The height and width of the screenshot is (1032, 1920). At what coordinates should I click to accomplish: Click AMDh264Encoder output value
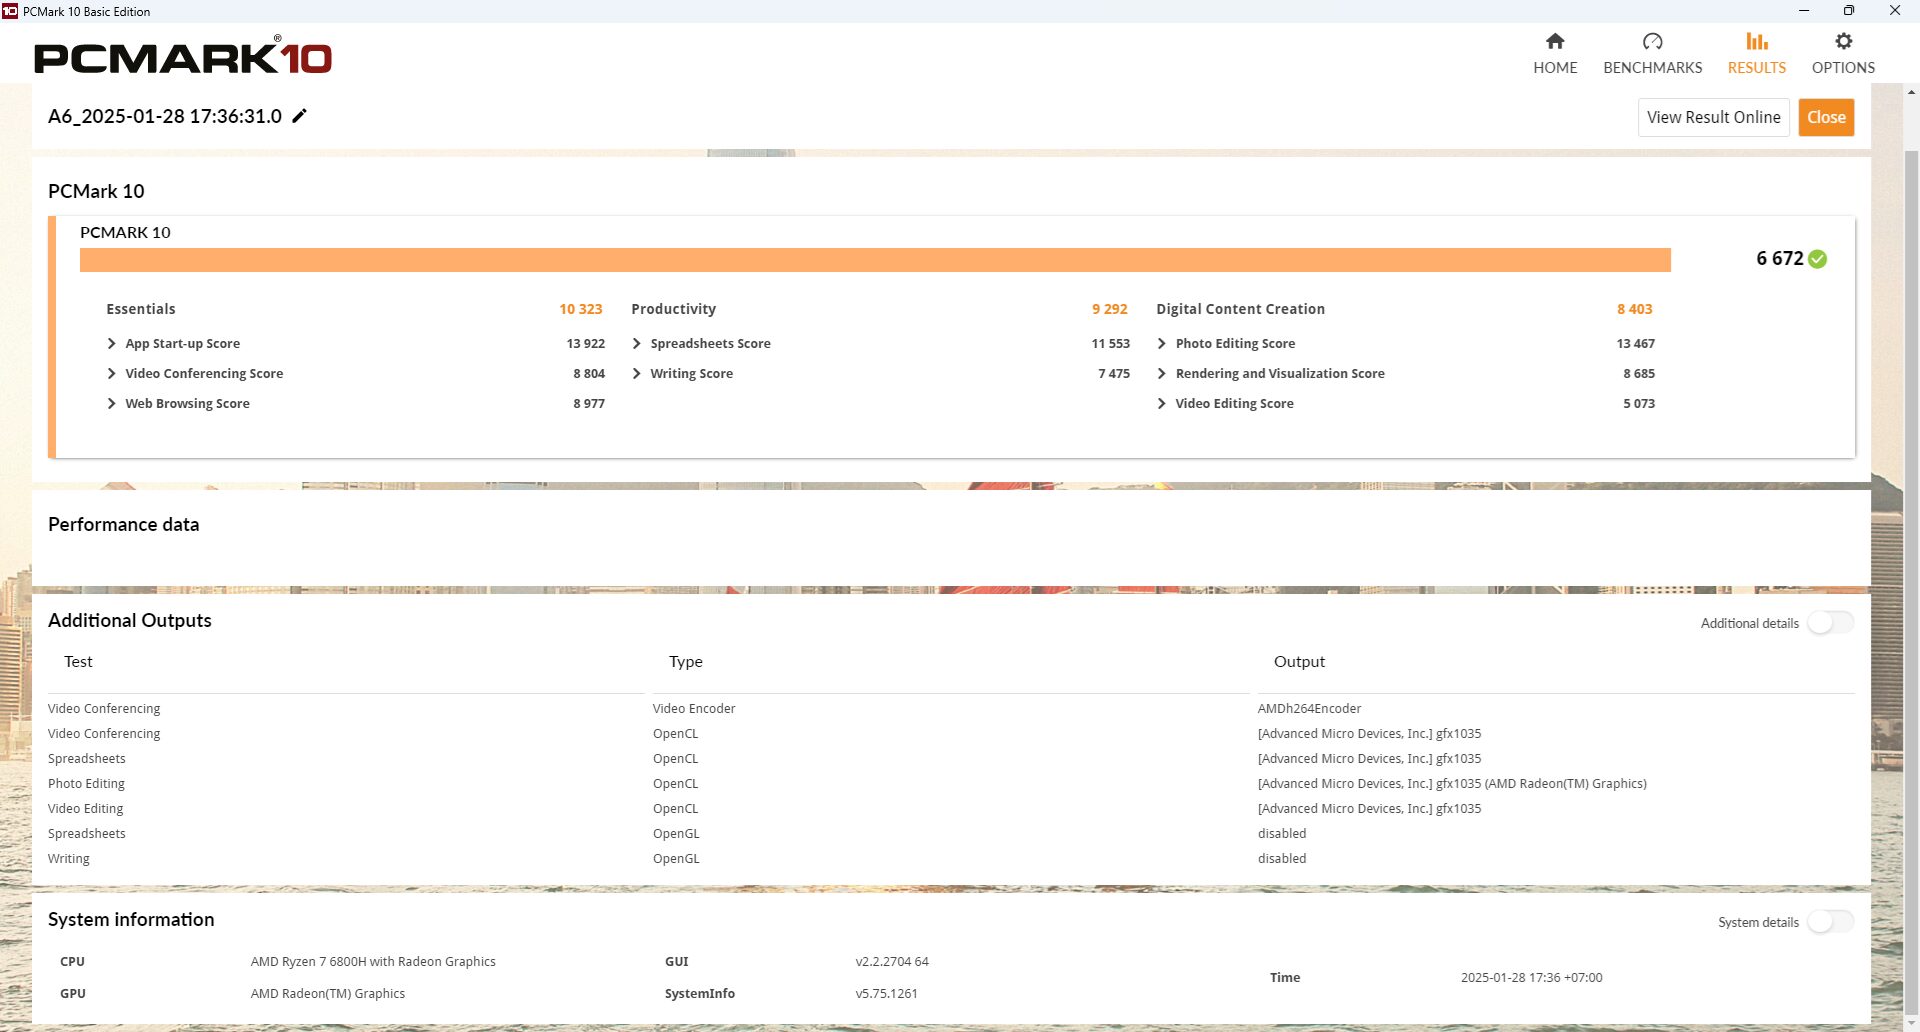(x=1309, y=708)
